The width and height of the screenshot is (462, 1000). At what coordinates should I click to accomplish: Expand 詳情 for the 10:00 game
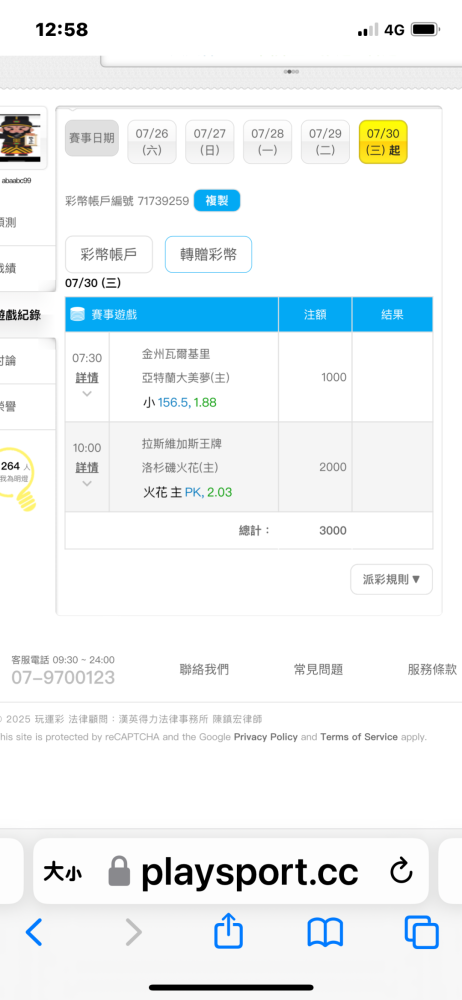pyautogui.click(x=87, y=467)
